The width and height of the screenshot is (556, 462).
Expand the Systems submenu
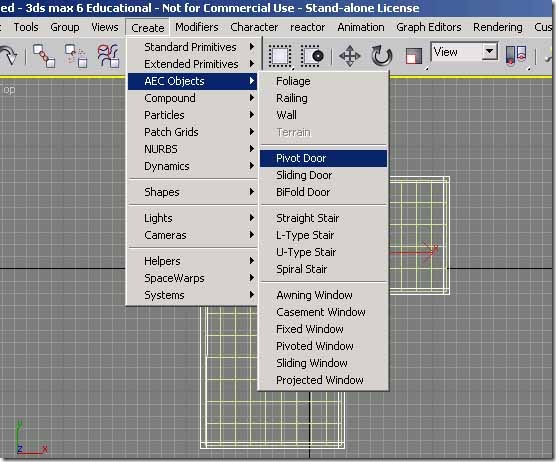click(x=192, y=295)
